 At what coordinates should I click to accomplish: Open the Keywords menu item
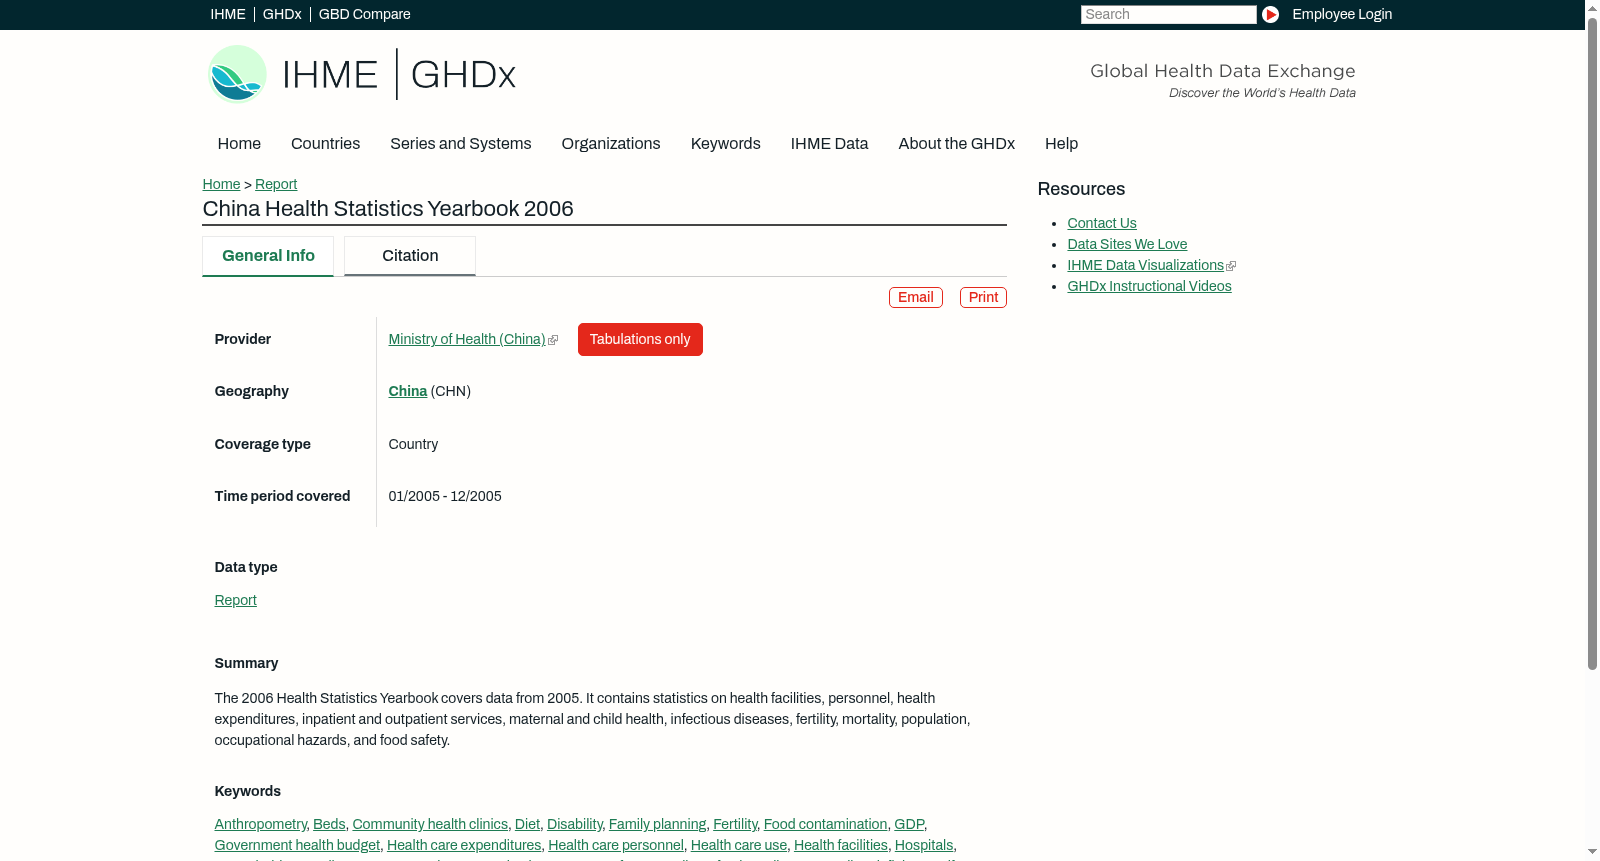click(726, 144)
